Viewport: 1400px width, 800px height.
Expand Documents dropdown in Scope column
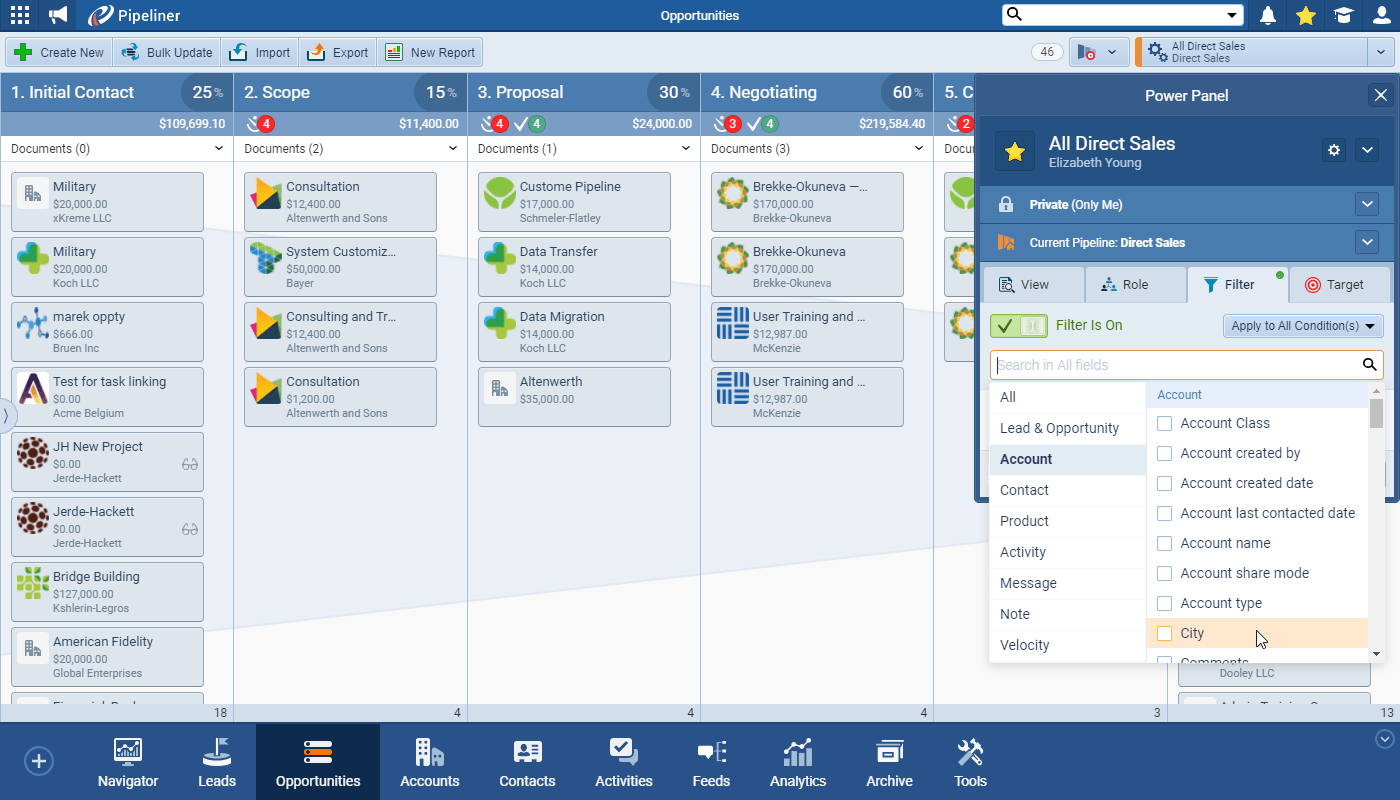point(452,149)
